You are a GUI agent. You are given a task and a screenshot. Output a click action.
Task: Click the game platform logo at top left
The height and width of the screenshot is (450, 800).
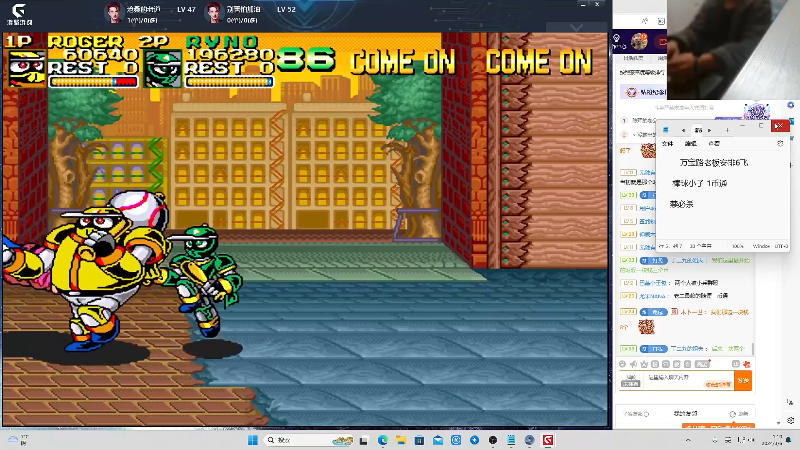pyautogui.click(x=19, y=15)
